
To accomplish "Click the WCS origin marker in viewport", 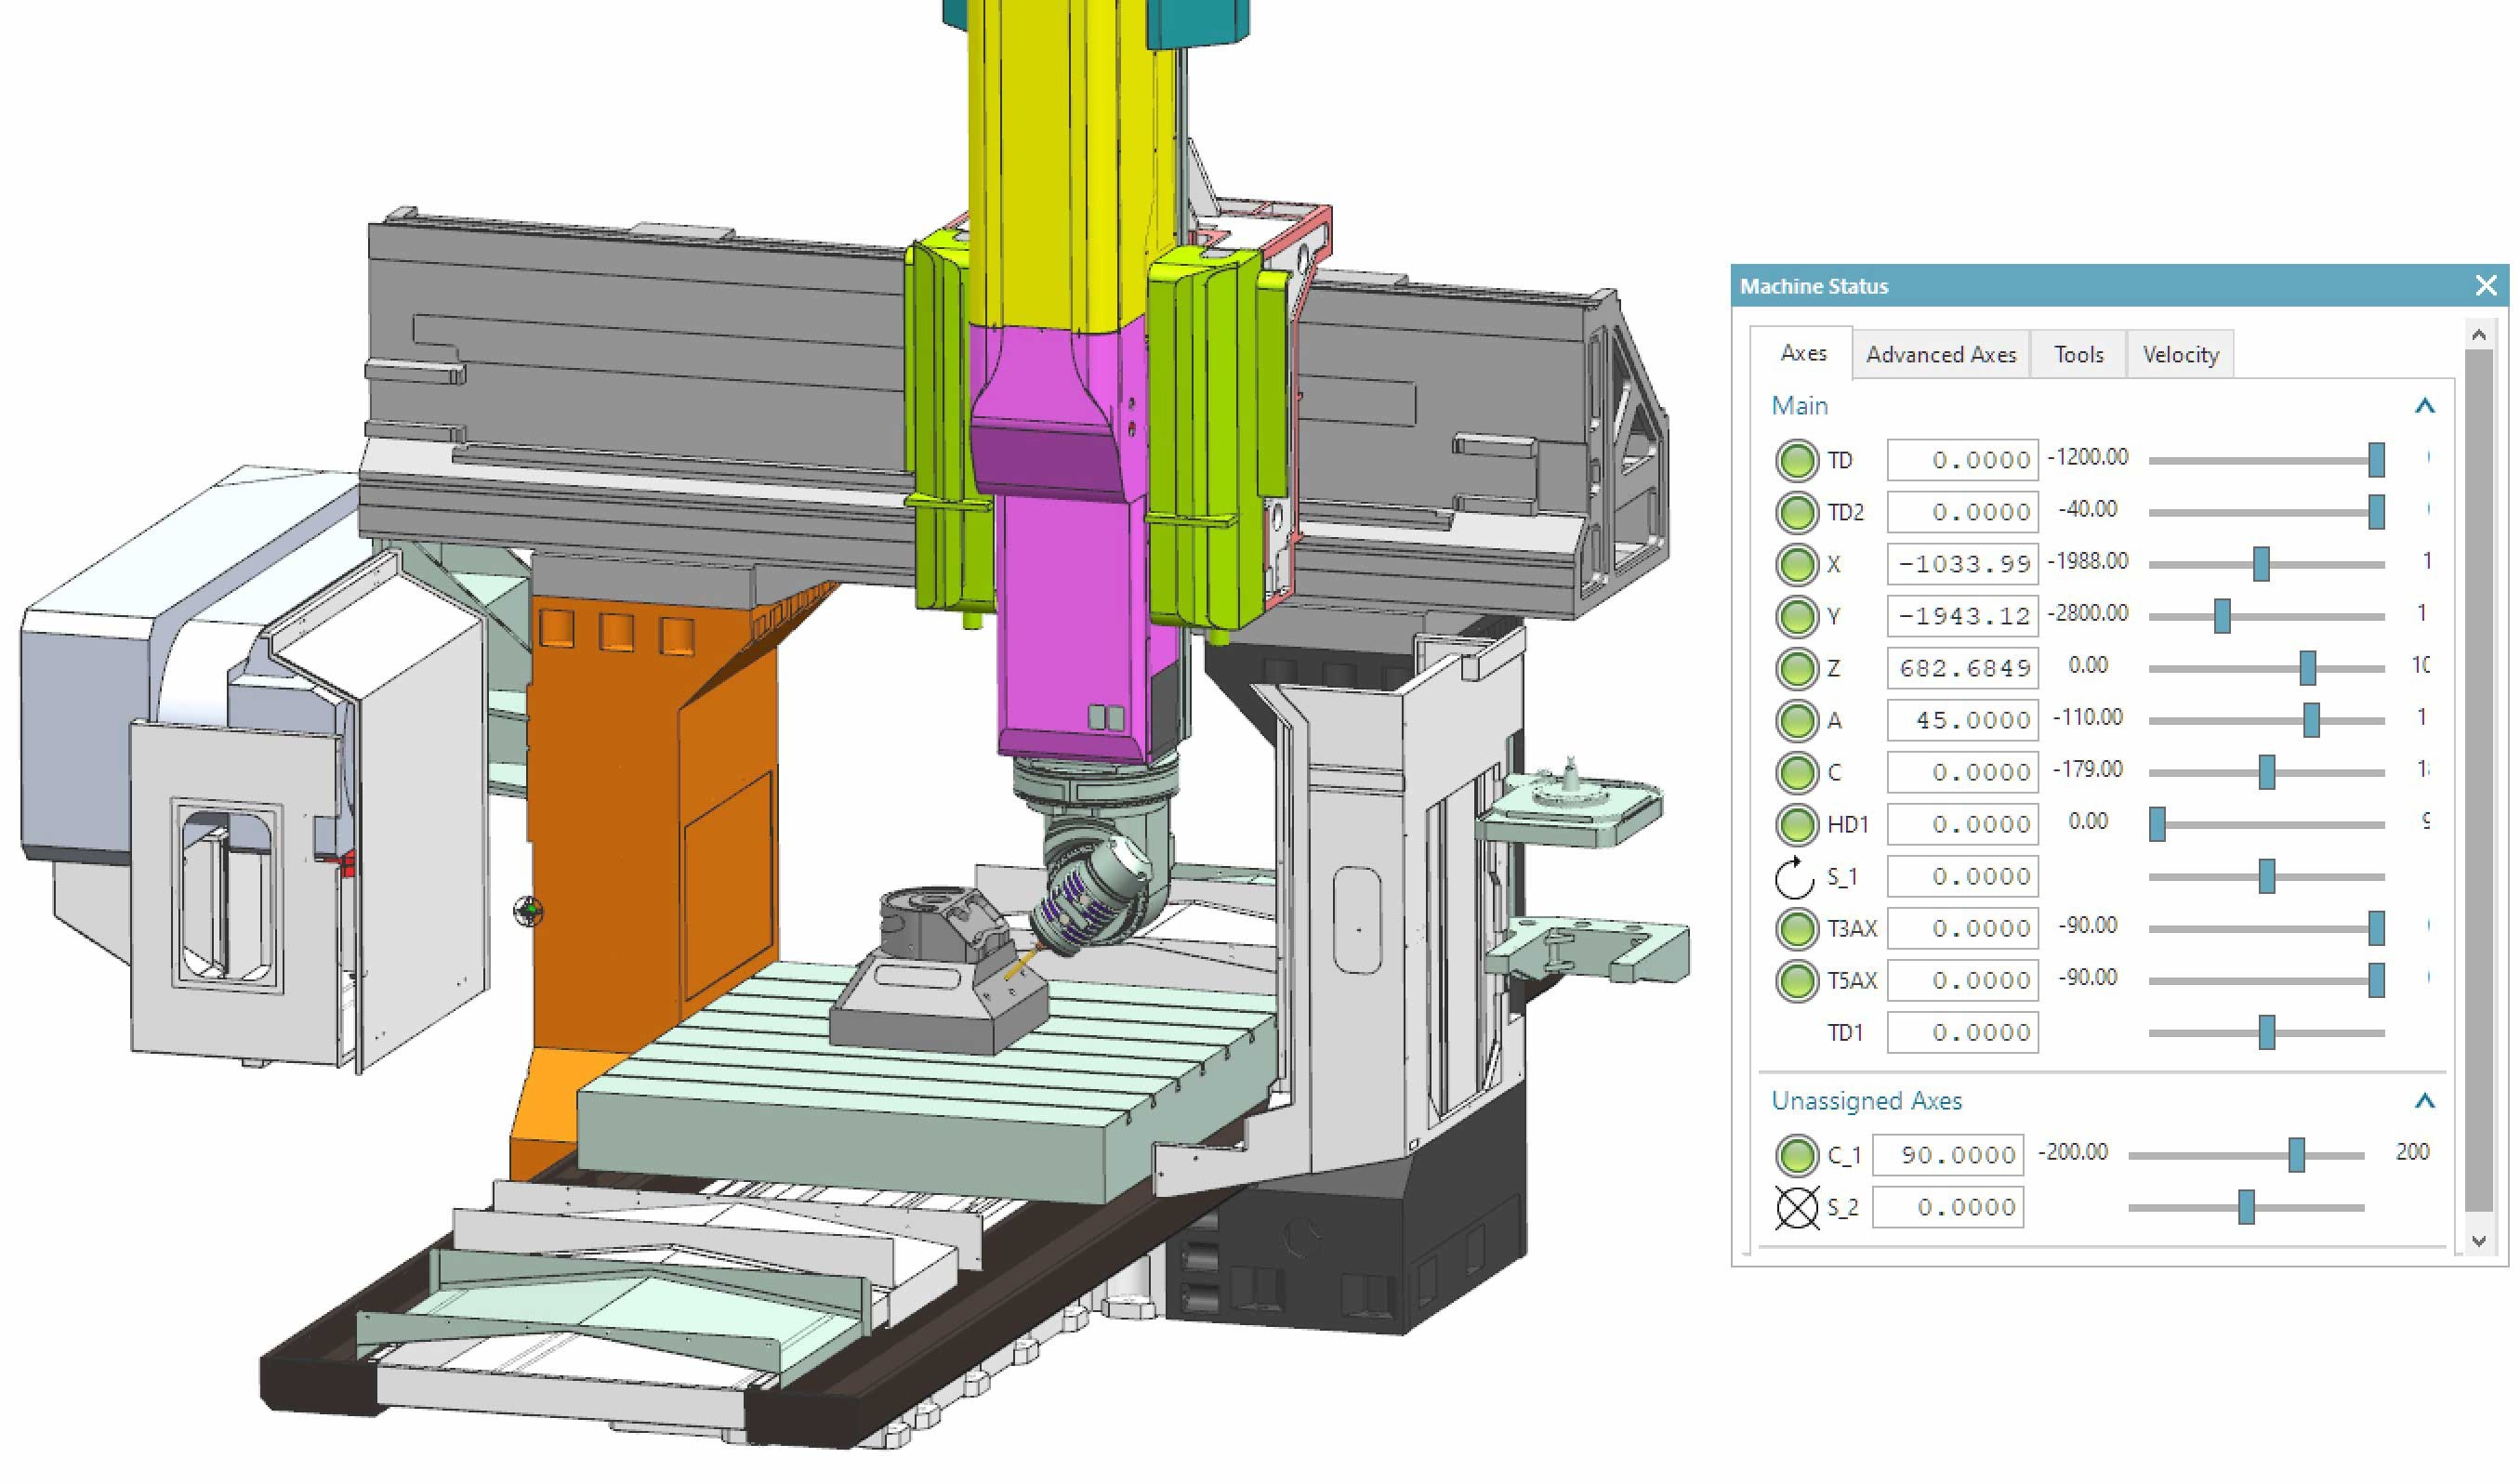I will click(529, 910).
